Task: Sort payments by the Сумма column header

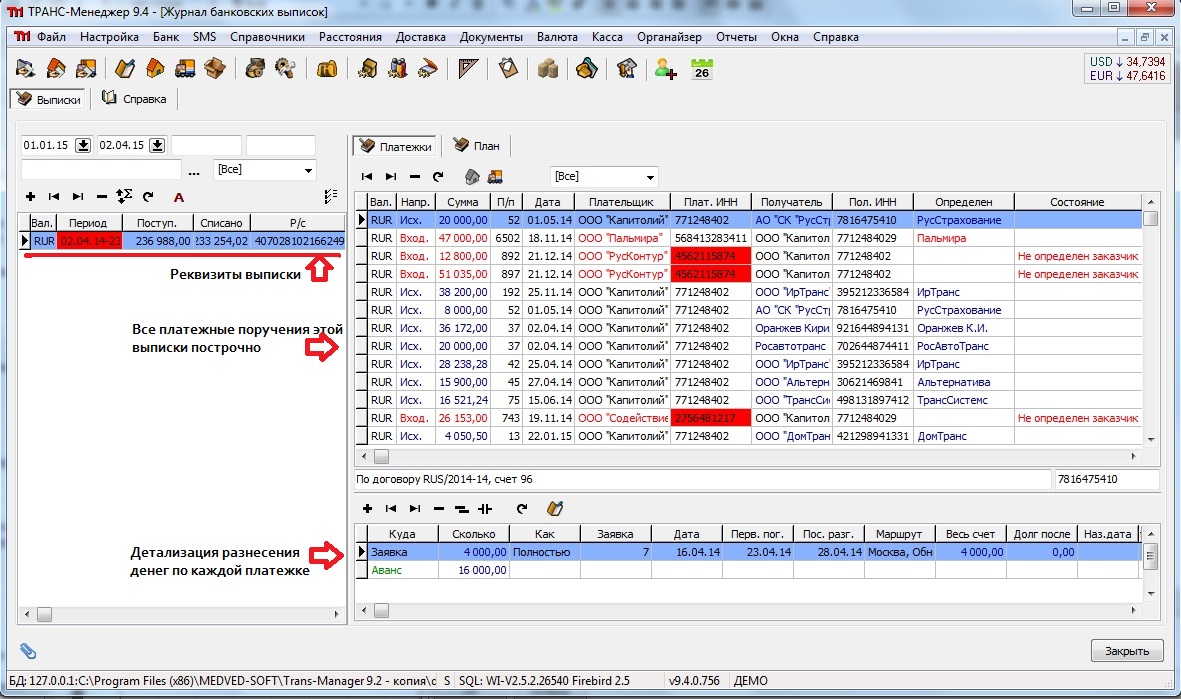Action: 462,202
